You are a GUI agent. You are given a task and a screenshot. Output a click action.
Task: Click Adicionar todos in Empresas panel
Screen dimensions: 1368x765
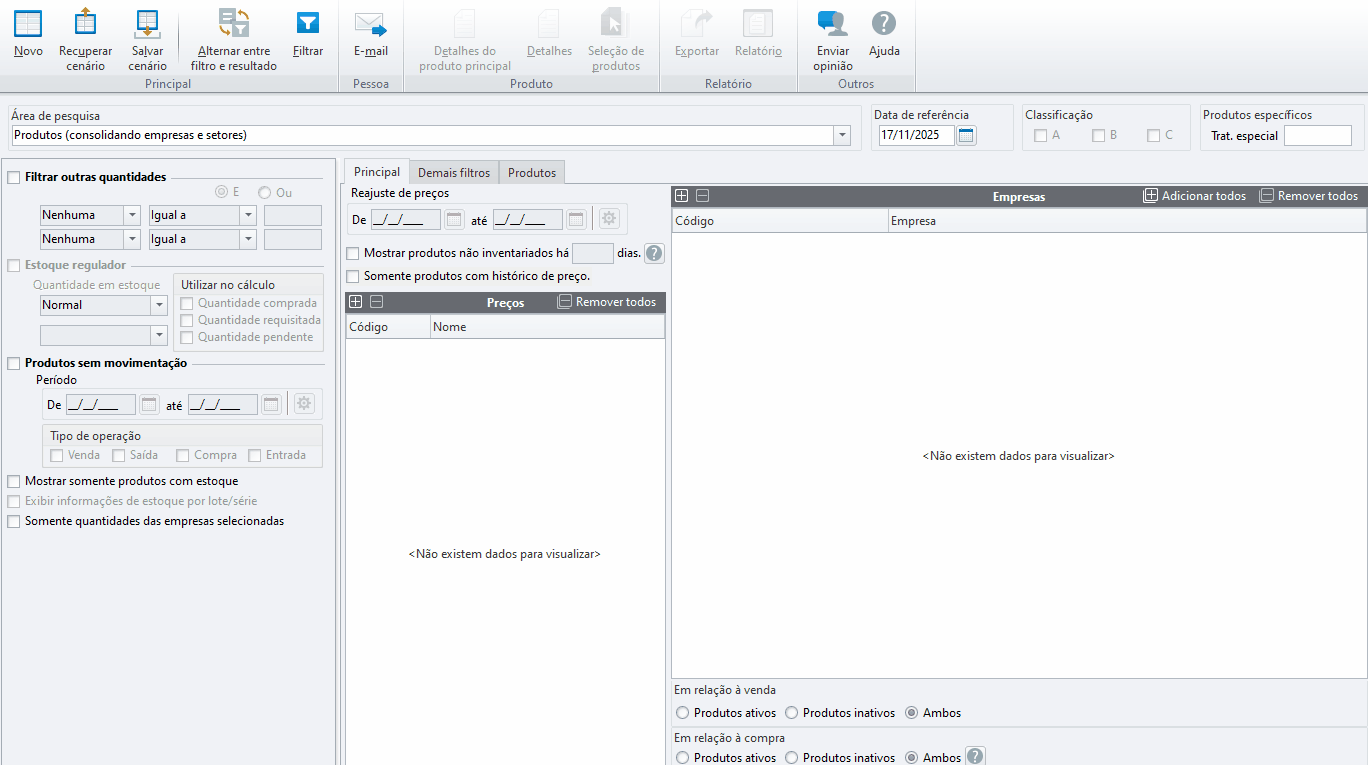pos(1195,196)
